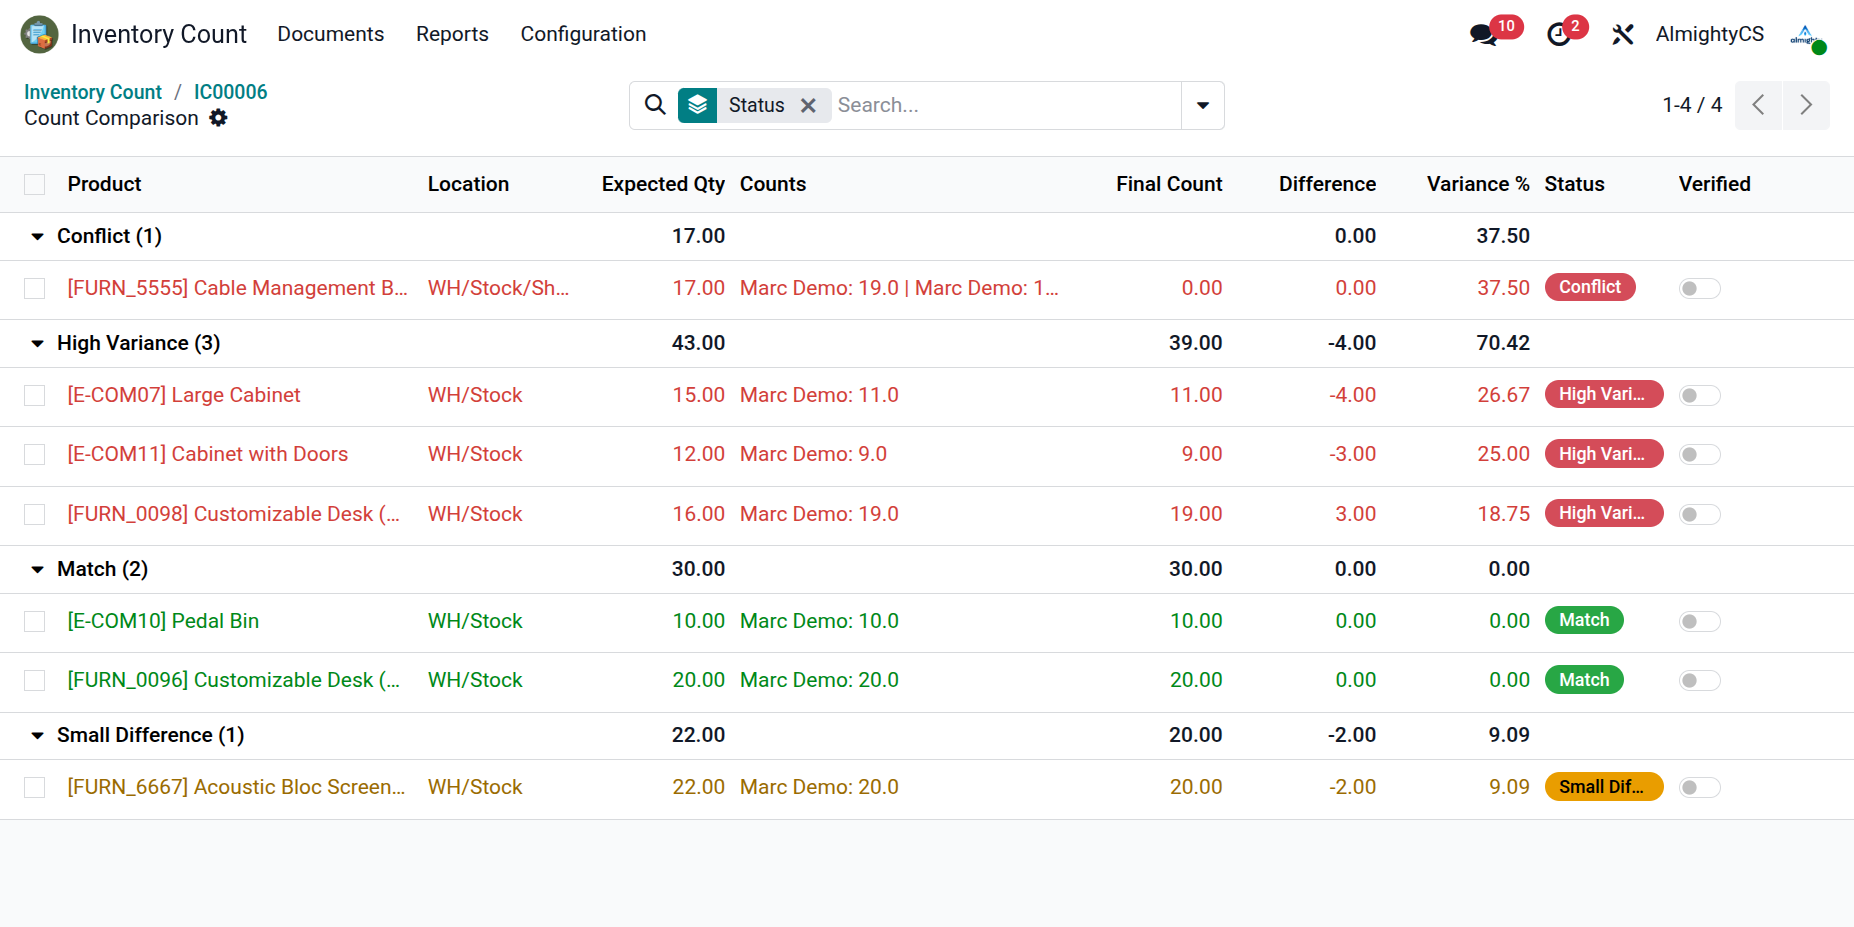Viewport: 1854px width, 927px height.
Task: Check the Large Cabinet row checkbox
Action: click(x=35, y=395)
